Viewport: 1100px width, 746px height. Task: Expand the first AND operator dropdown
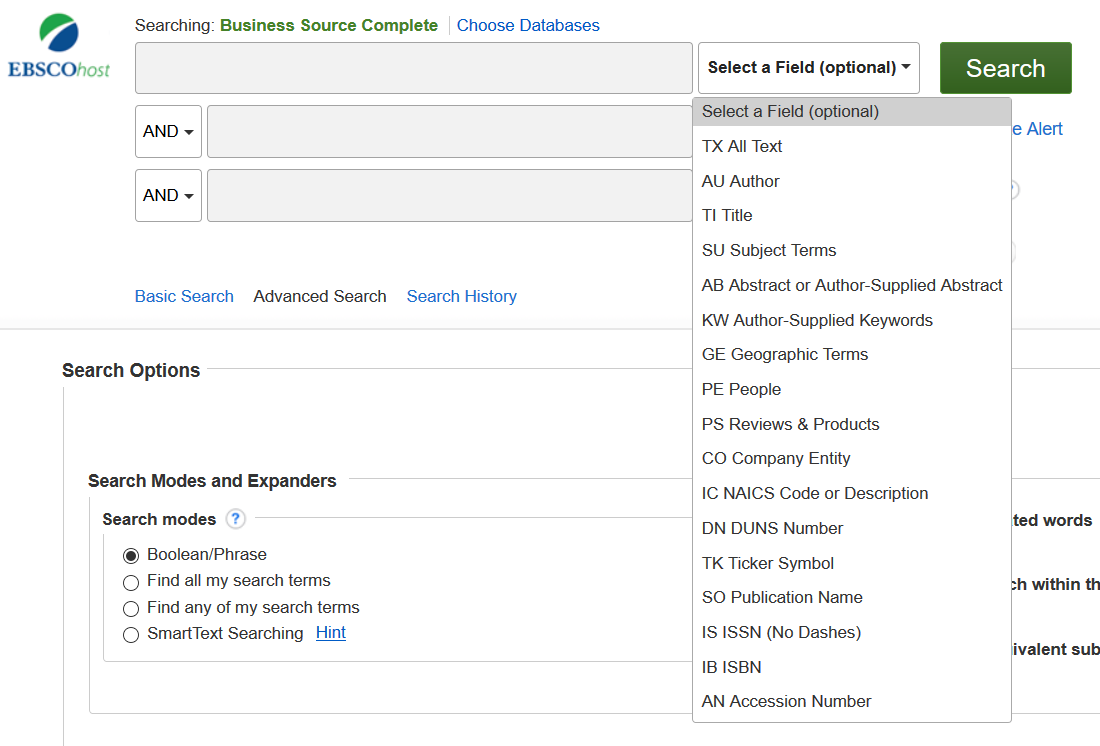tap(168, 132)
